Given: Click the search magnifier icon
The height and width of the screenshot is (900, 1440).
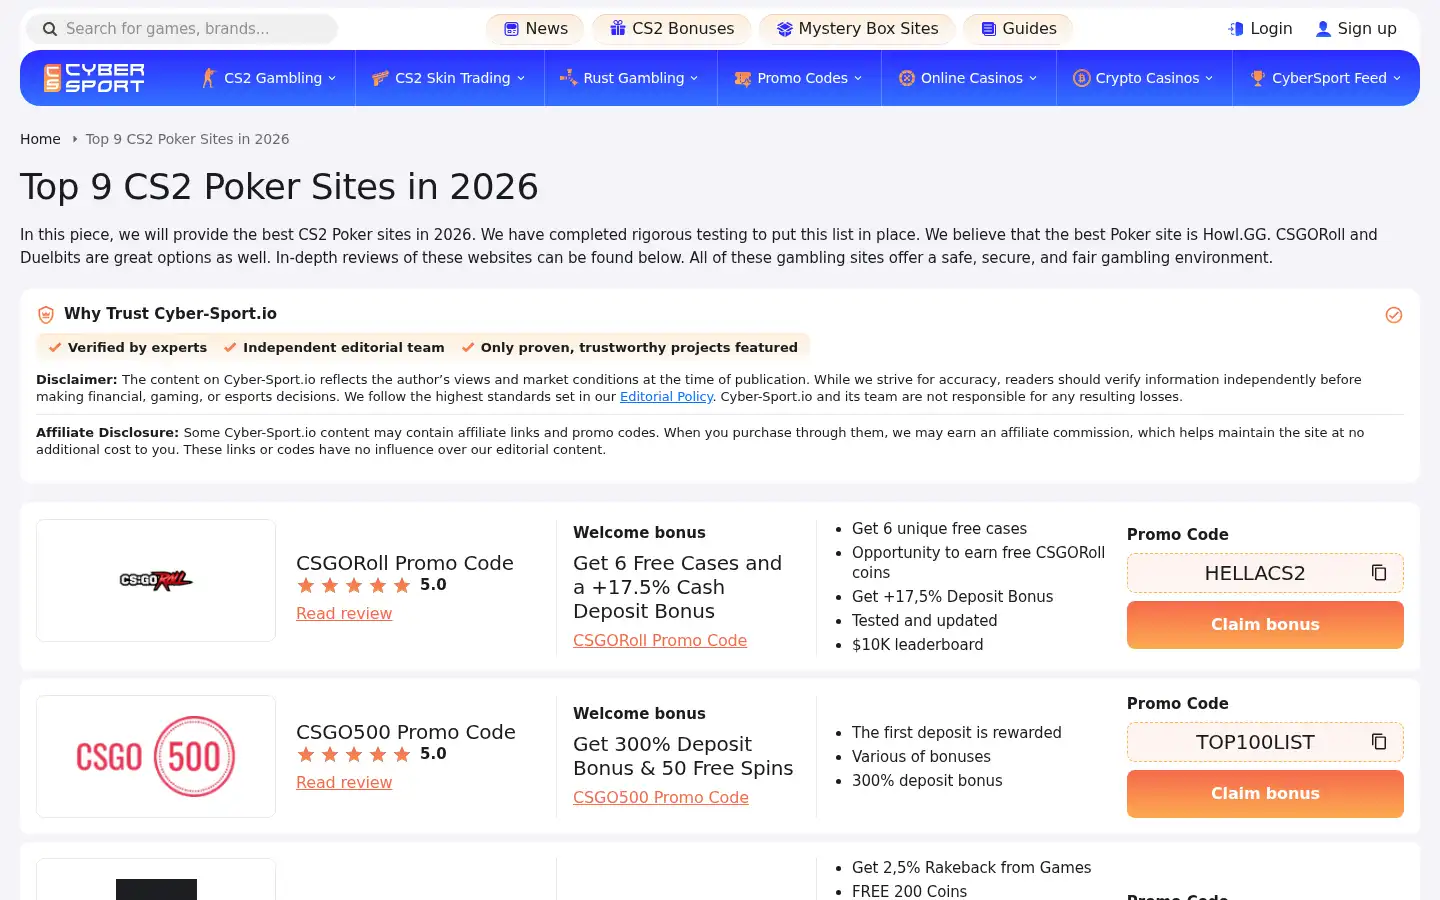Looking at the screenshot, I should point(49,29).
